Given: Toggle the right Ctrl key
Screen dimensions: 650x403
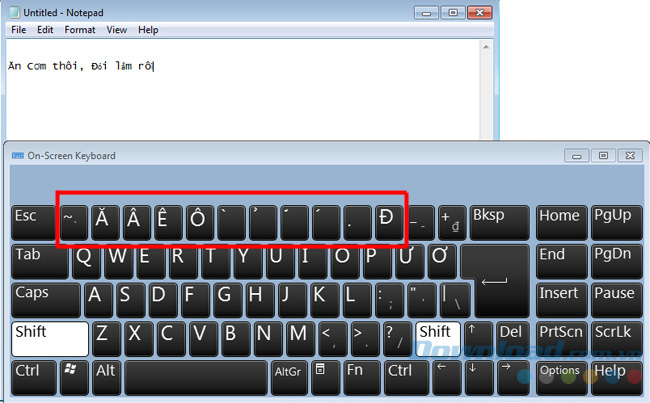Looking at the screenshot, I should 406,377.
